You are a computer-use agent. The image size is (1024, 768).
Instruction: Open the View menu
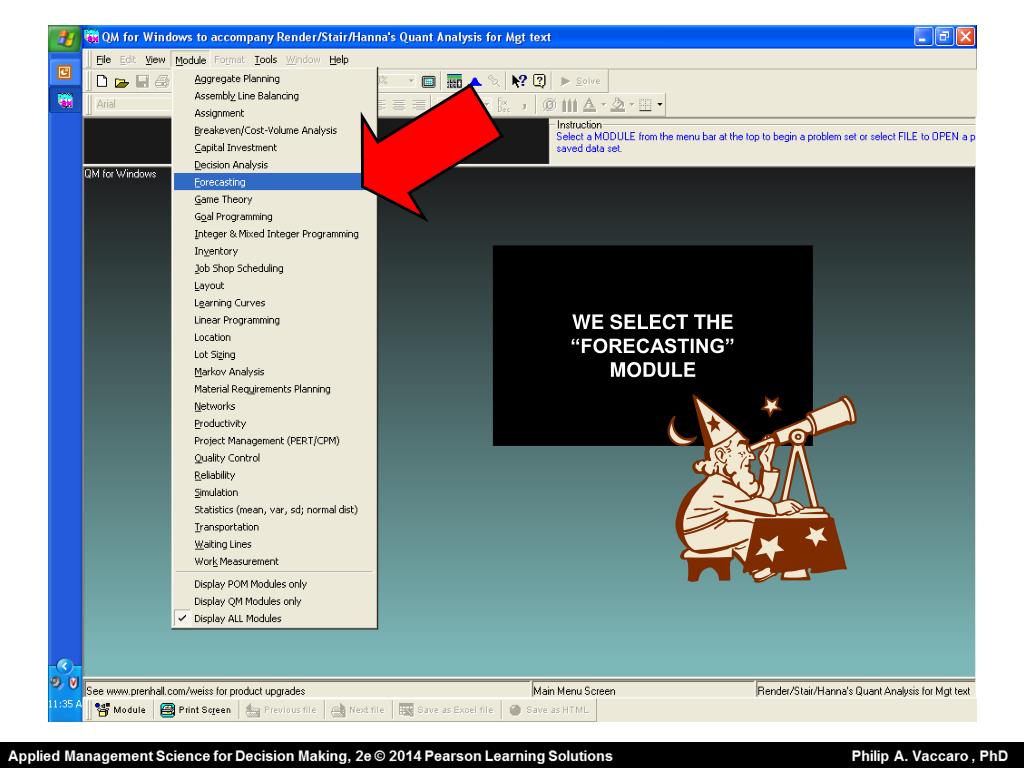[x=155, y=59]
